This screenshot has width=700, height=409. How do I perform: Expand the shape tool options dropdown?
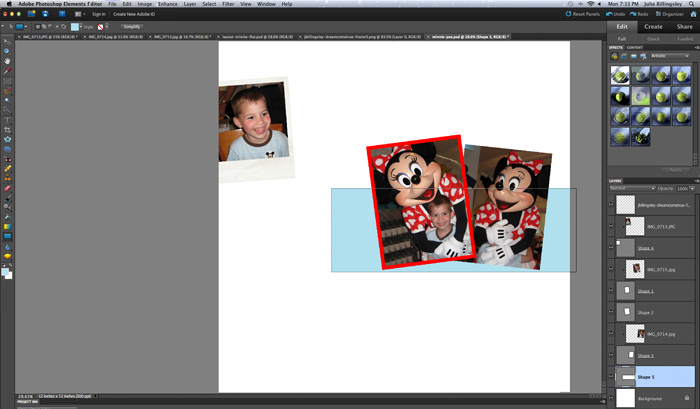[26, 27]
